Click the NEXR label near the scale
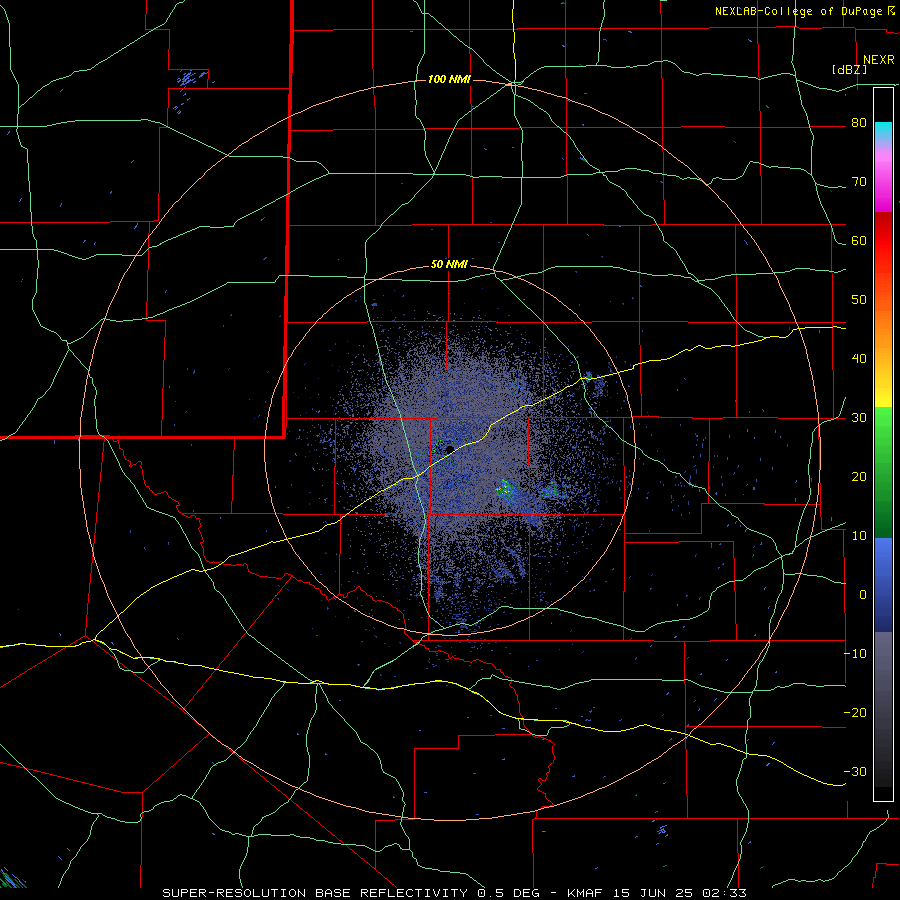The image size is (900, 900). (x=878, y=60)
